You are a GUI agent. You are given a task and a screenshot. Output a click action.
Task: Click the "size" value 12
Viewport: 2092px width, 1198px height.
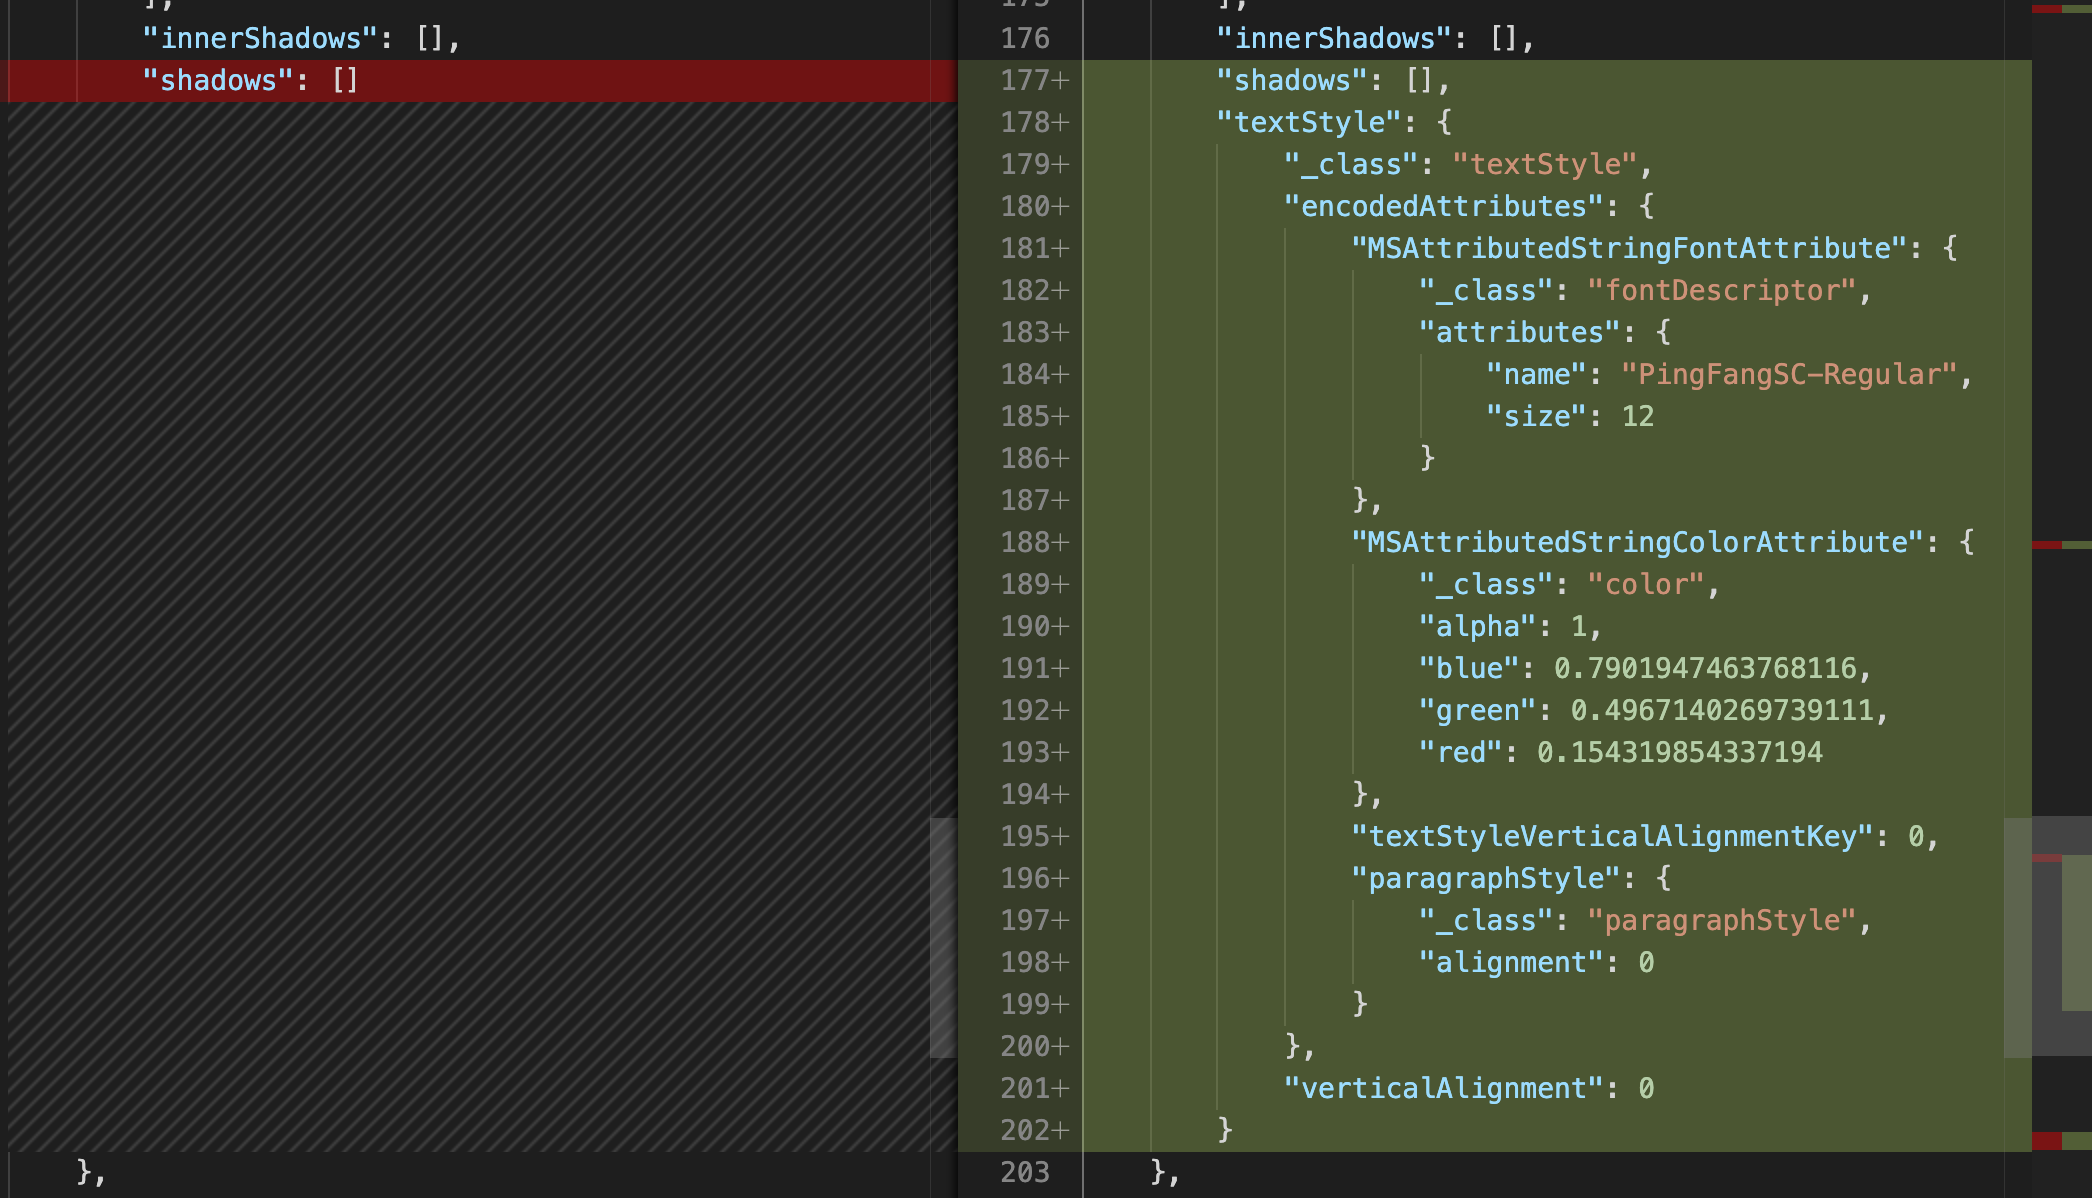1637,416
